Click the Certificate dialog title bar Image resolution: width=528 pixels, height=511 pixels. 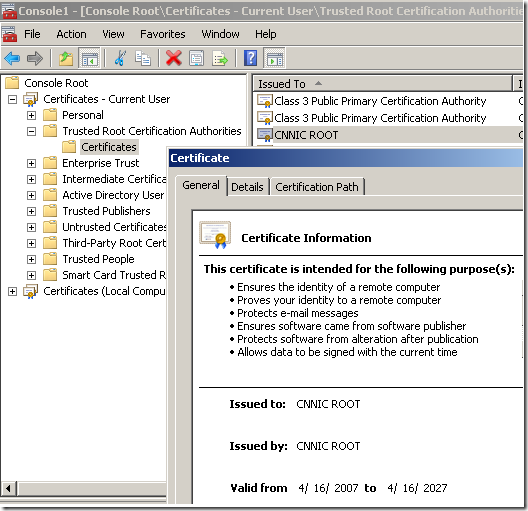click(346, 158)
